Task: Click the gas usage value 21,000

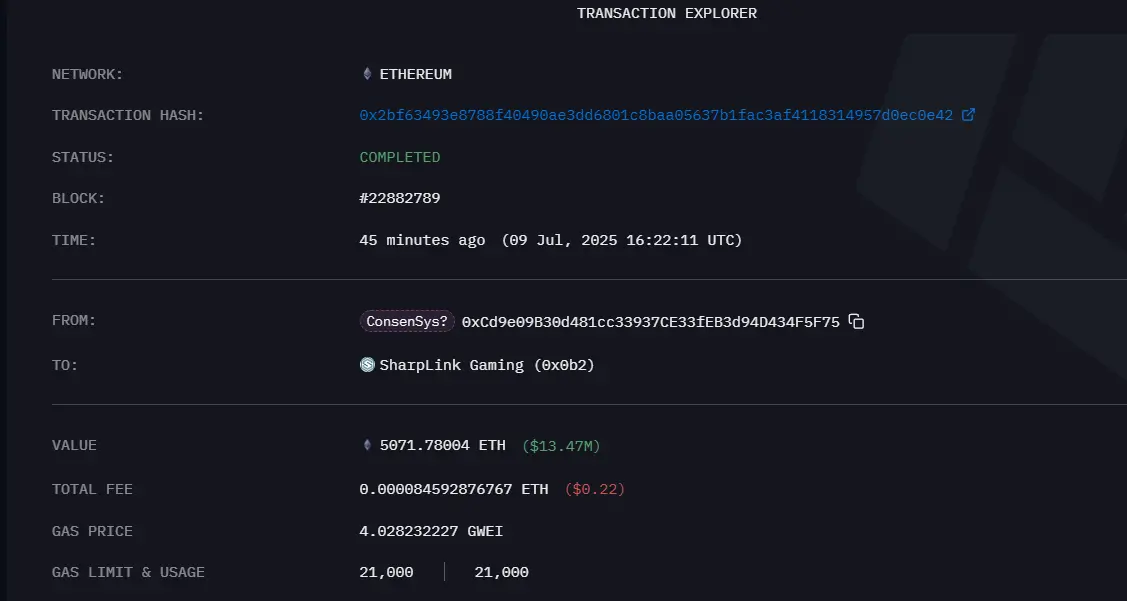Action: (x=500, y=571)
